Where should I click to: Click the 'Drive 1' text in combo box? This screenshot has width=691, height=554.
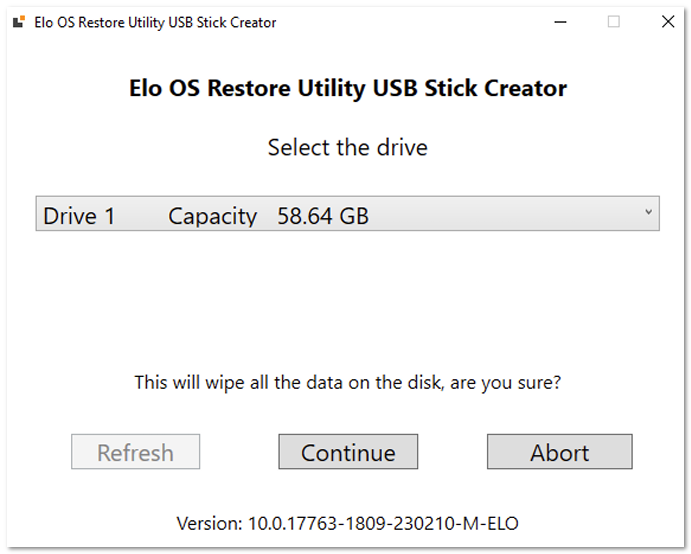tap(79, 216)
